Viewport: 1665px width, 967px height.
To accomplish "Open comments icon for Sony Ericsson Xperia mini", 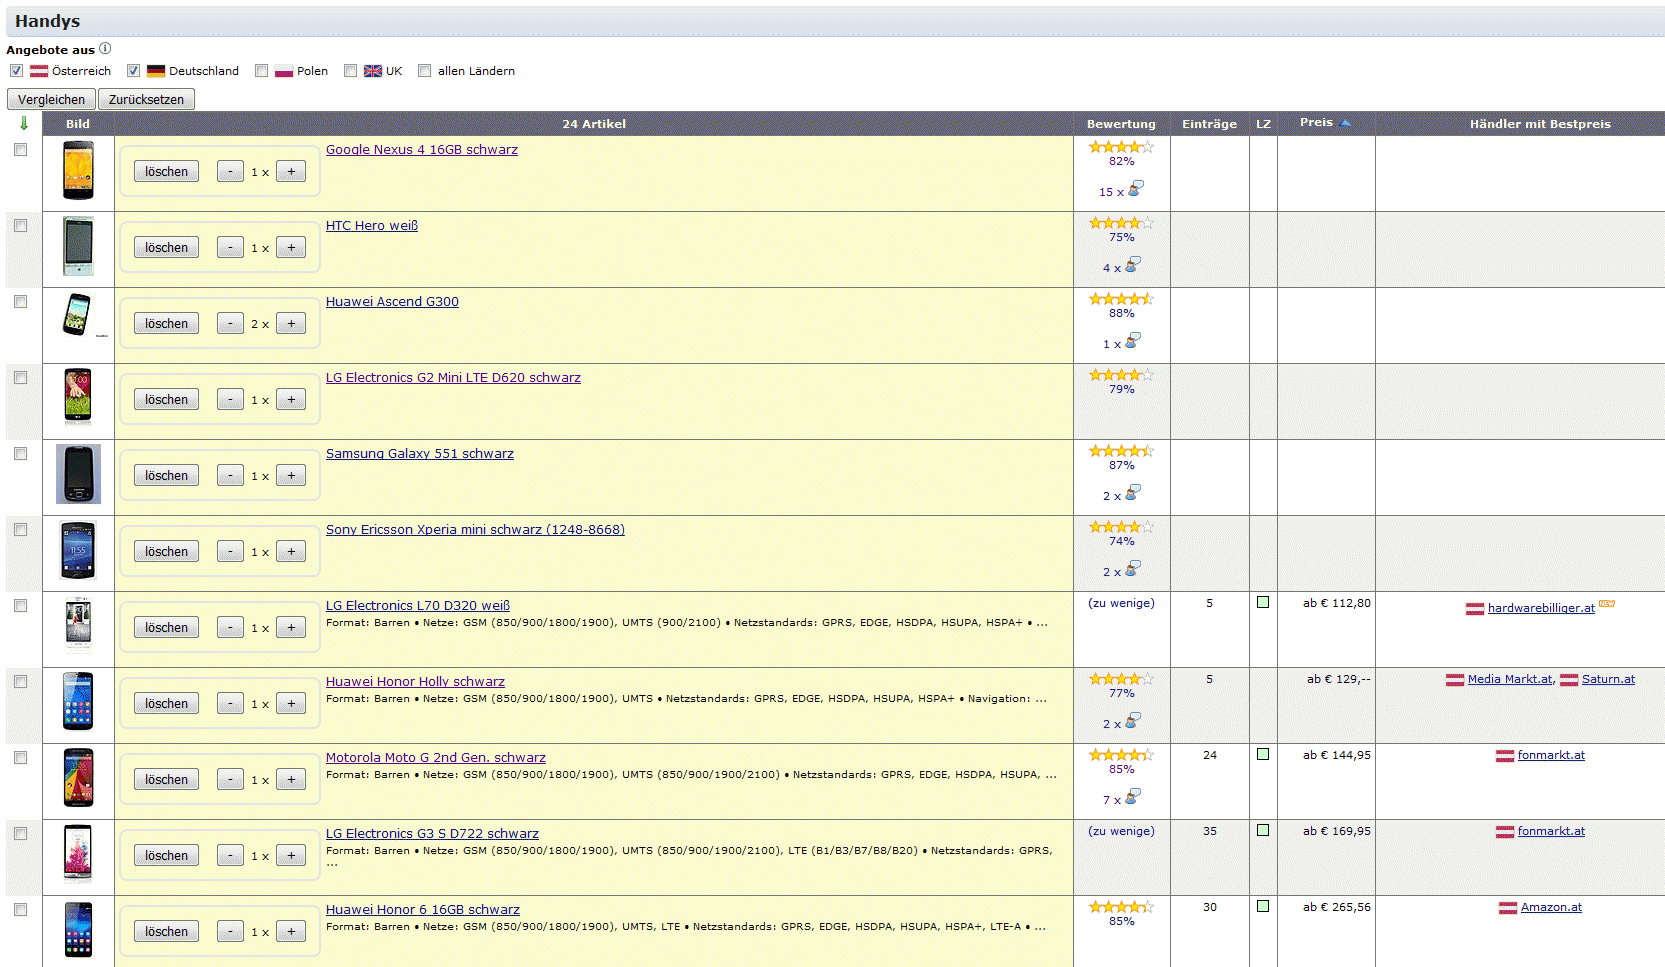I will [1133, 569].
